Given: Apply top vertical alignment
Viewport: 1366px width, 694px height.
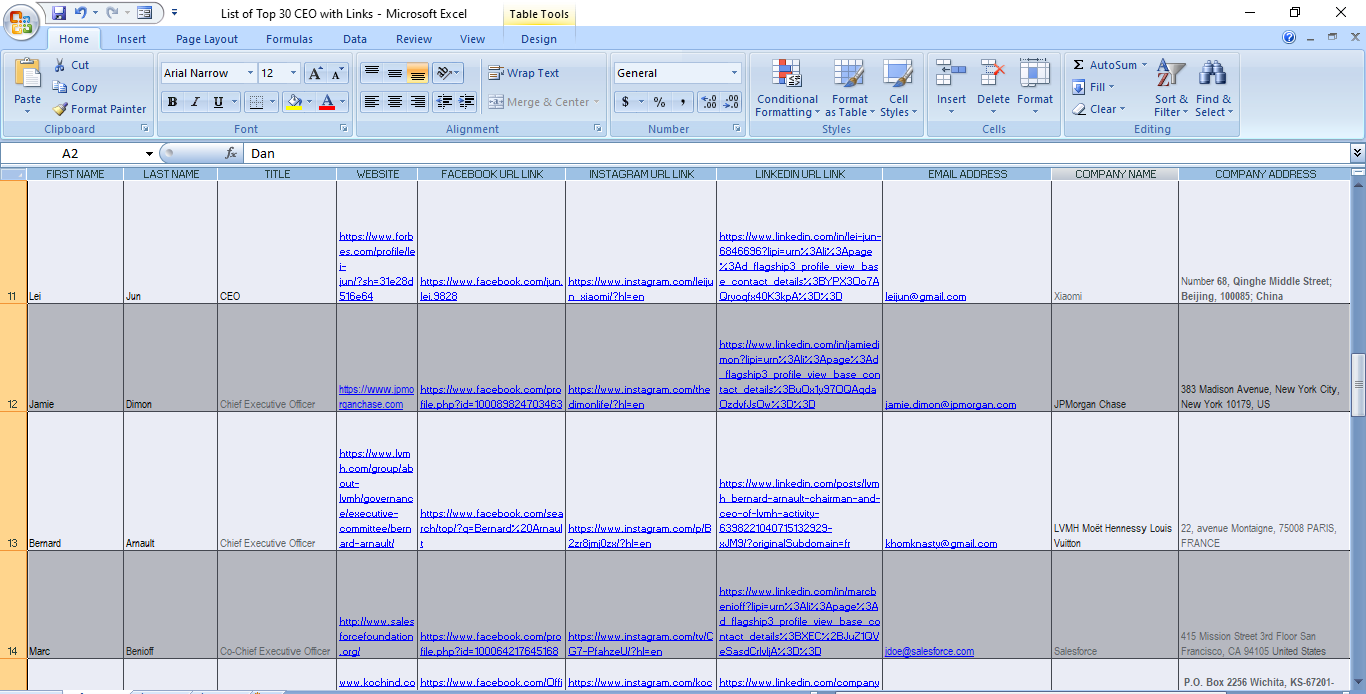Looking at the screenshot, I should click(371, 73).
